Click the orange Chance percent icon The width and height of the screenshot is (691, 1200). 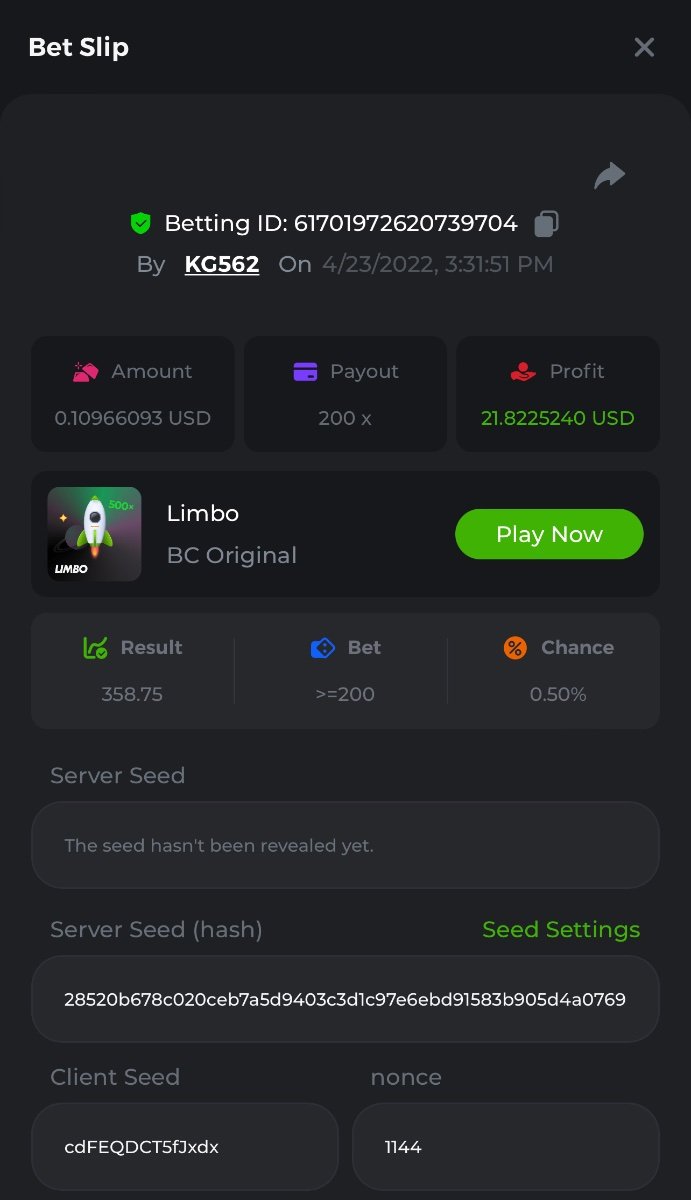click(x=515, y=648)
